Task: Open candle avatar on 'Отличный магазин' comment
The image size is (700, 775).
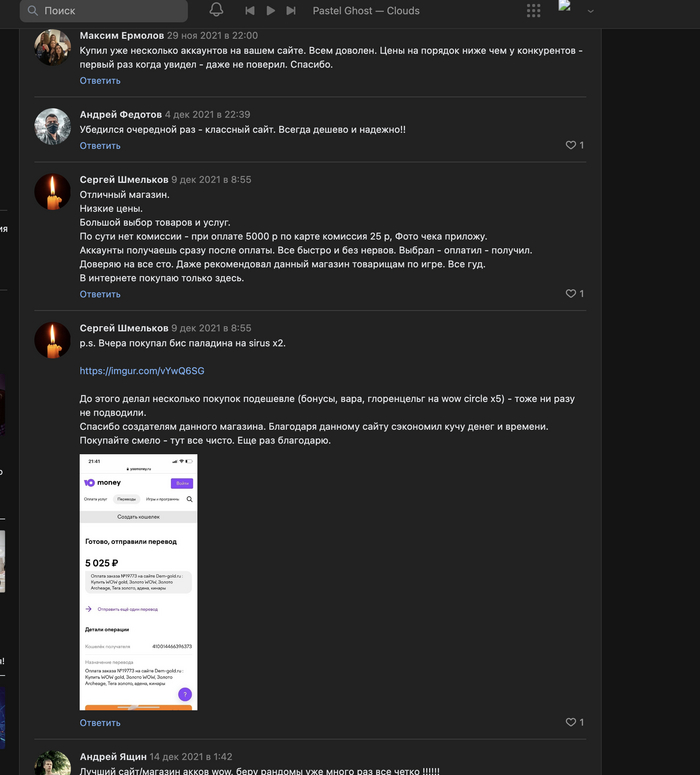Action: (x=52, y=192)
